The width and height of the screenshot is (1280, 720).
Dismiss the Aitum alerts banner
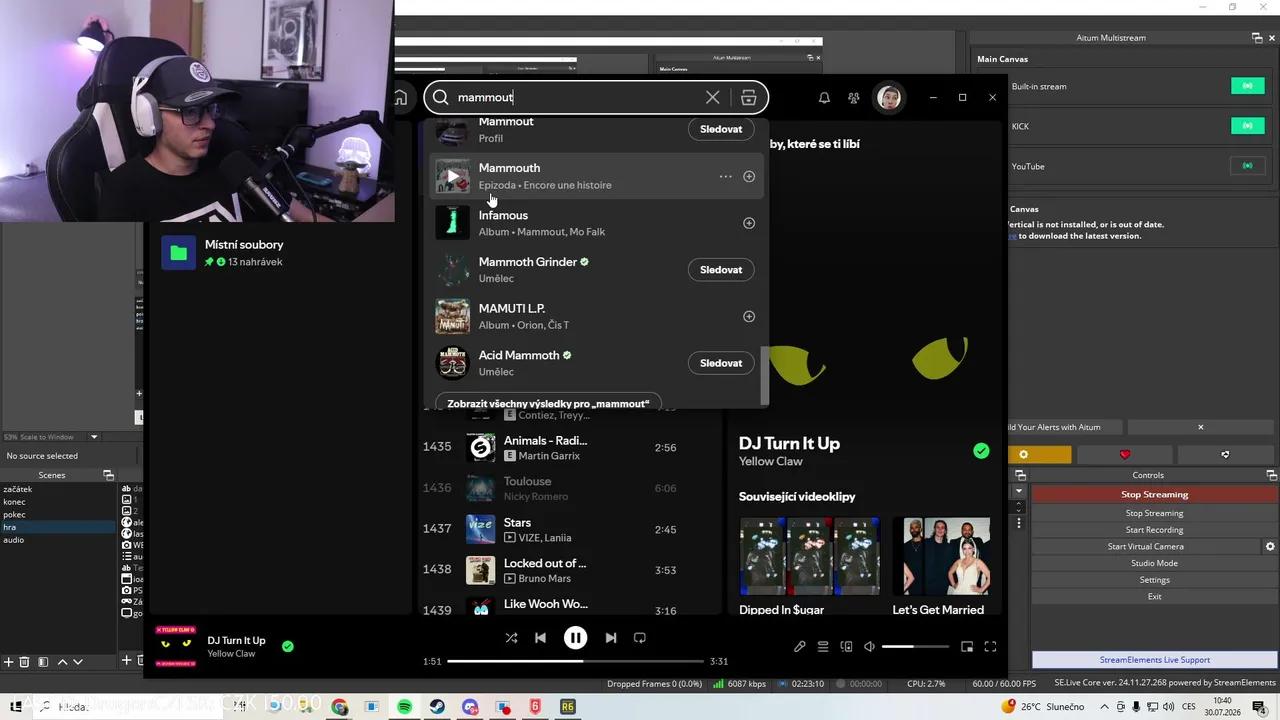pos(1201,427)
